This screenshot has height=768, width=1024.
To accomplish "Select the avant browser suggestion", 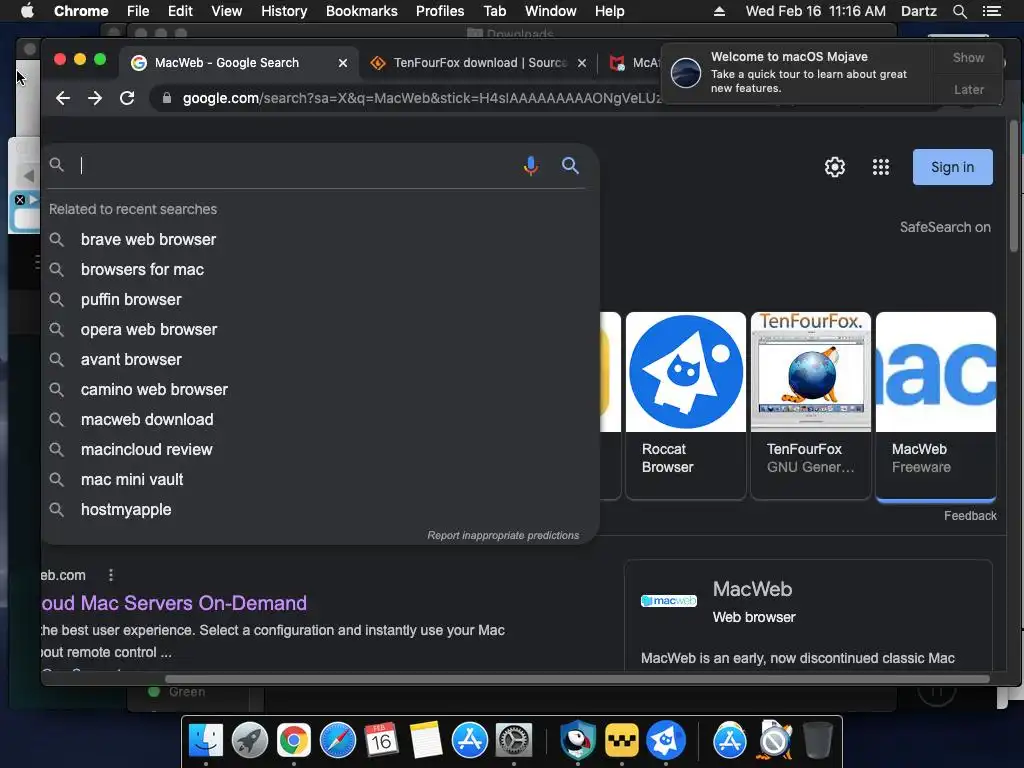I will (x=320, y=360).
